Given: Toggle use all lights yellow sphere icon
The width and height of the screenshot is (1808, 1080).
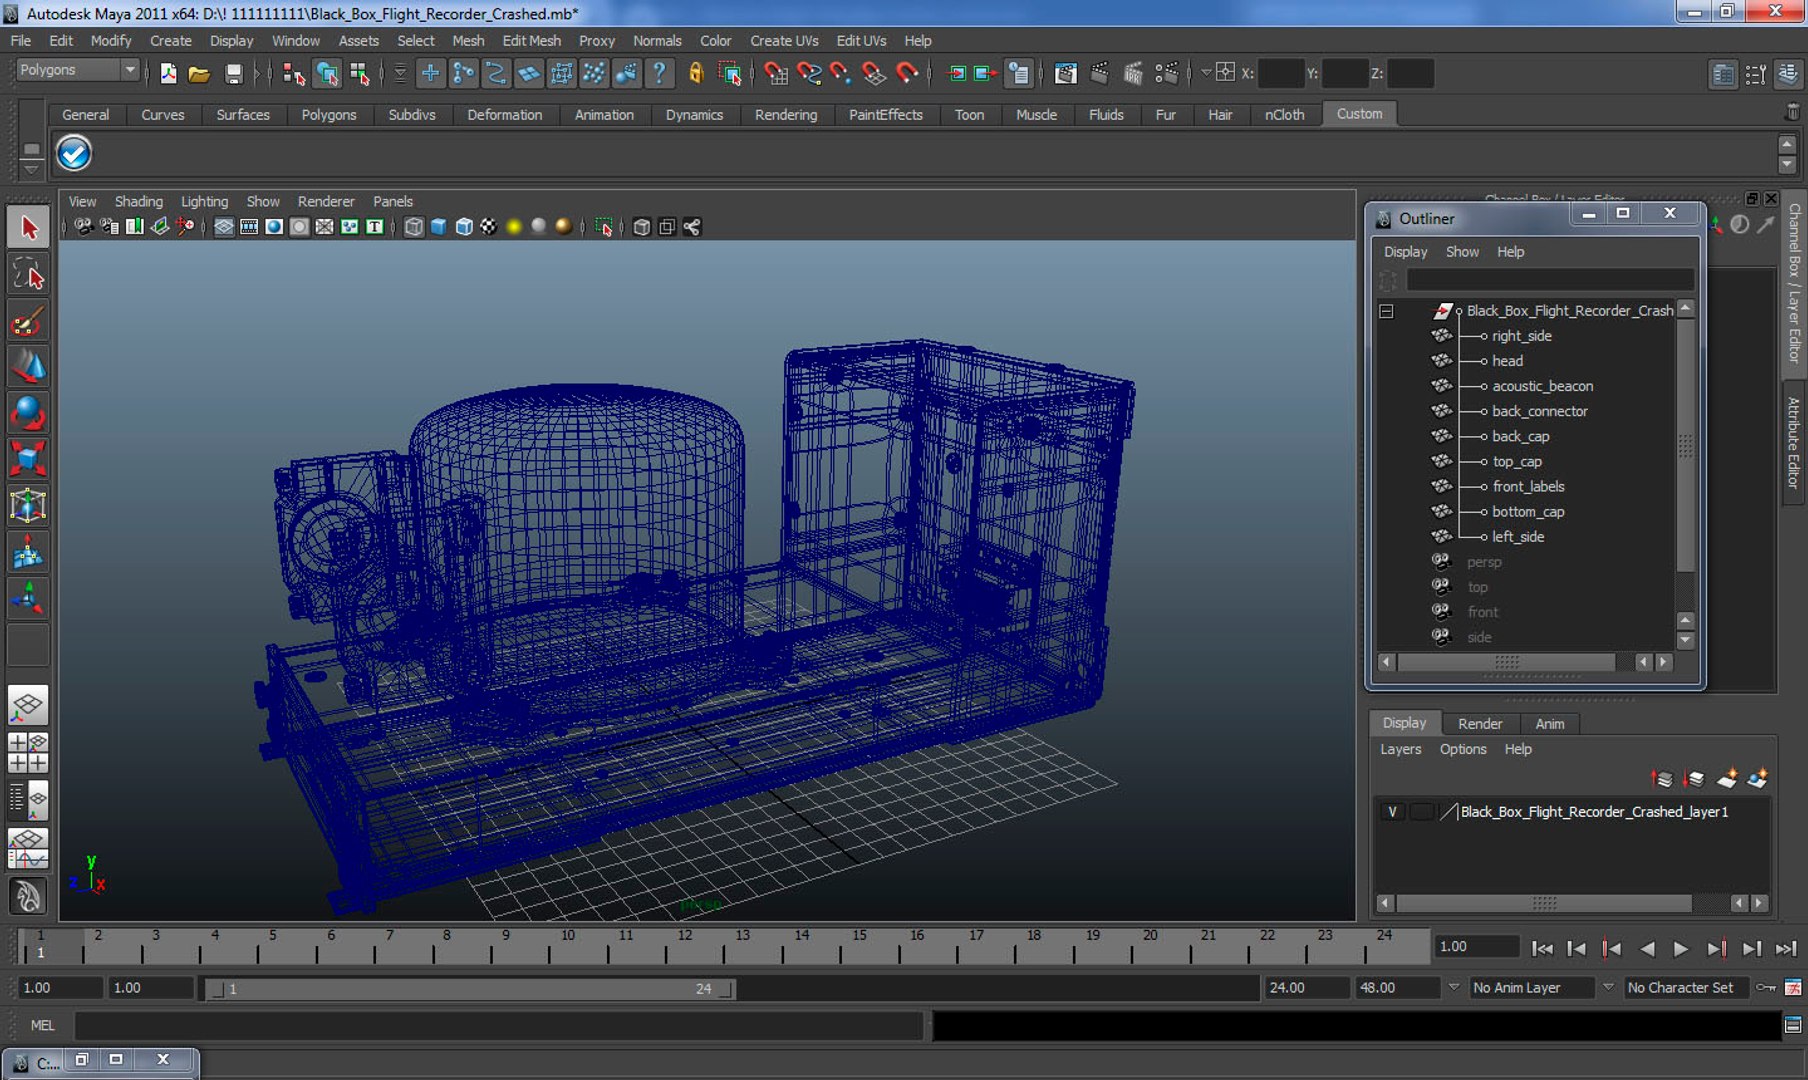Looking at the screenshot, I should pos(514,227).
